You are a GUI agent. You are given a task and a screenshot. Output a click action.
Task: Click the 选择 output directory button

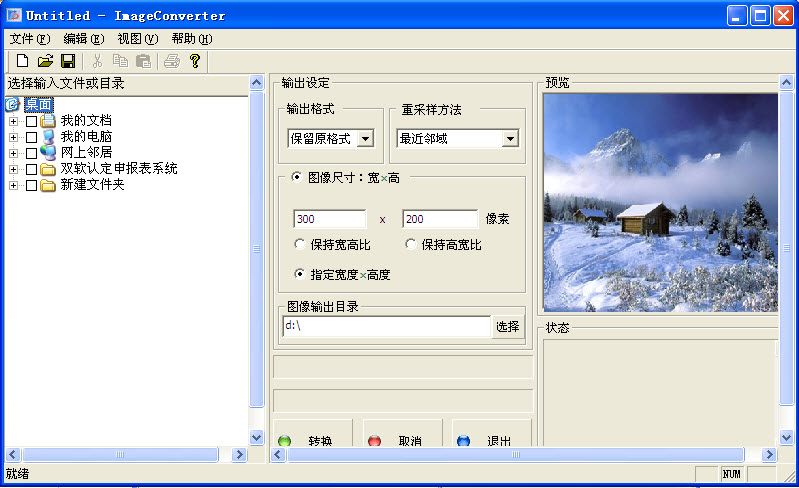coord(508,327)
